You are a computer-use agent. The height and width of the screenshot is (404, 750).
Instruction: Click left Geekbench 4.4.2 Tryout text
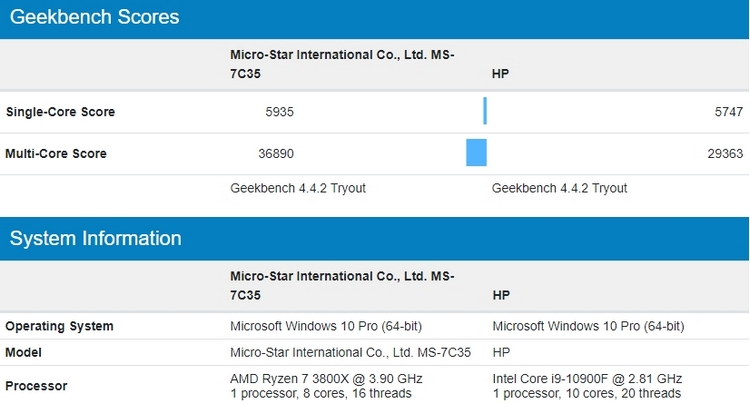[298, 188]
